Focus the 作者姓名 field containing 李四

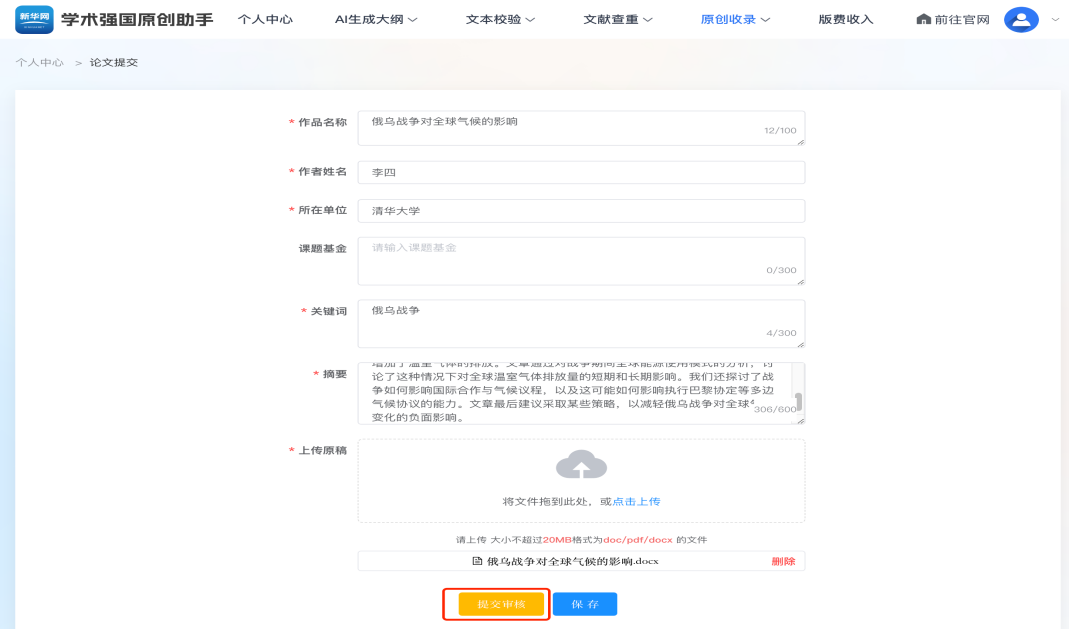click(580, 172)
